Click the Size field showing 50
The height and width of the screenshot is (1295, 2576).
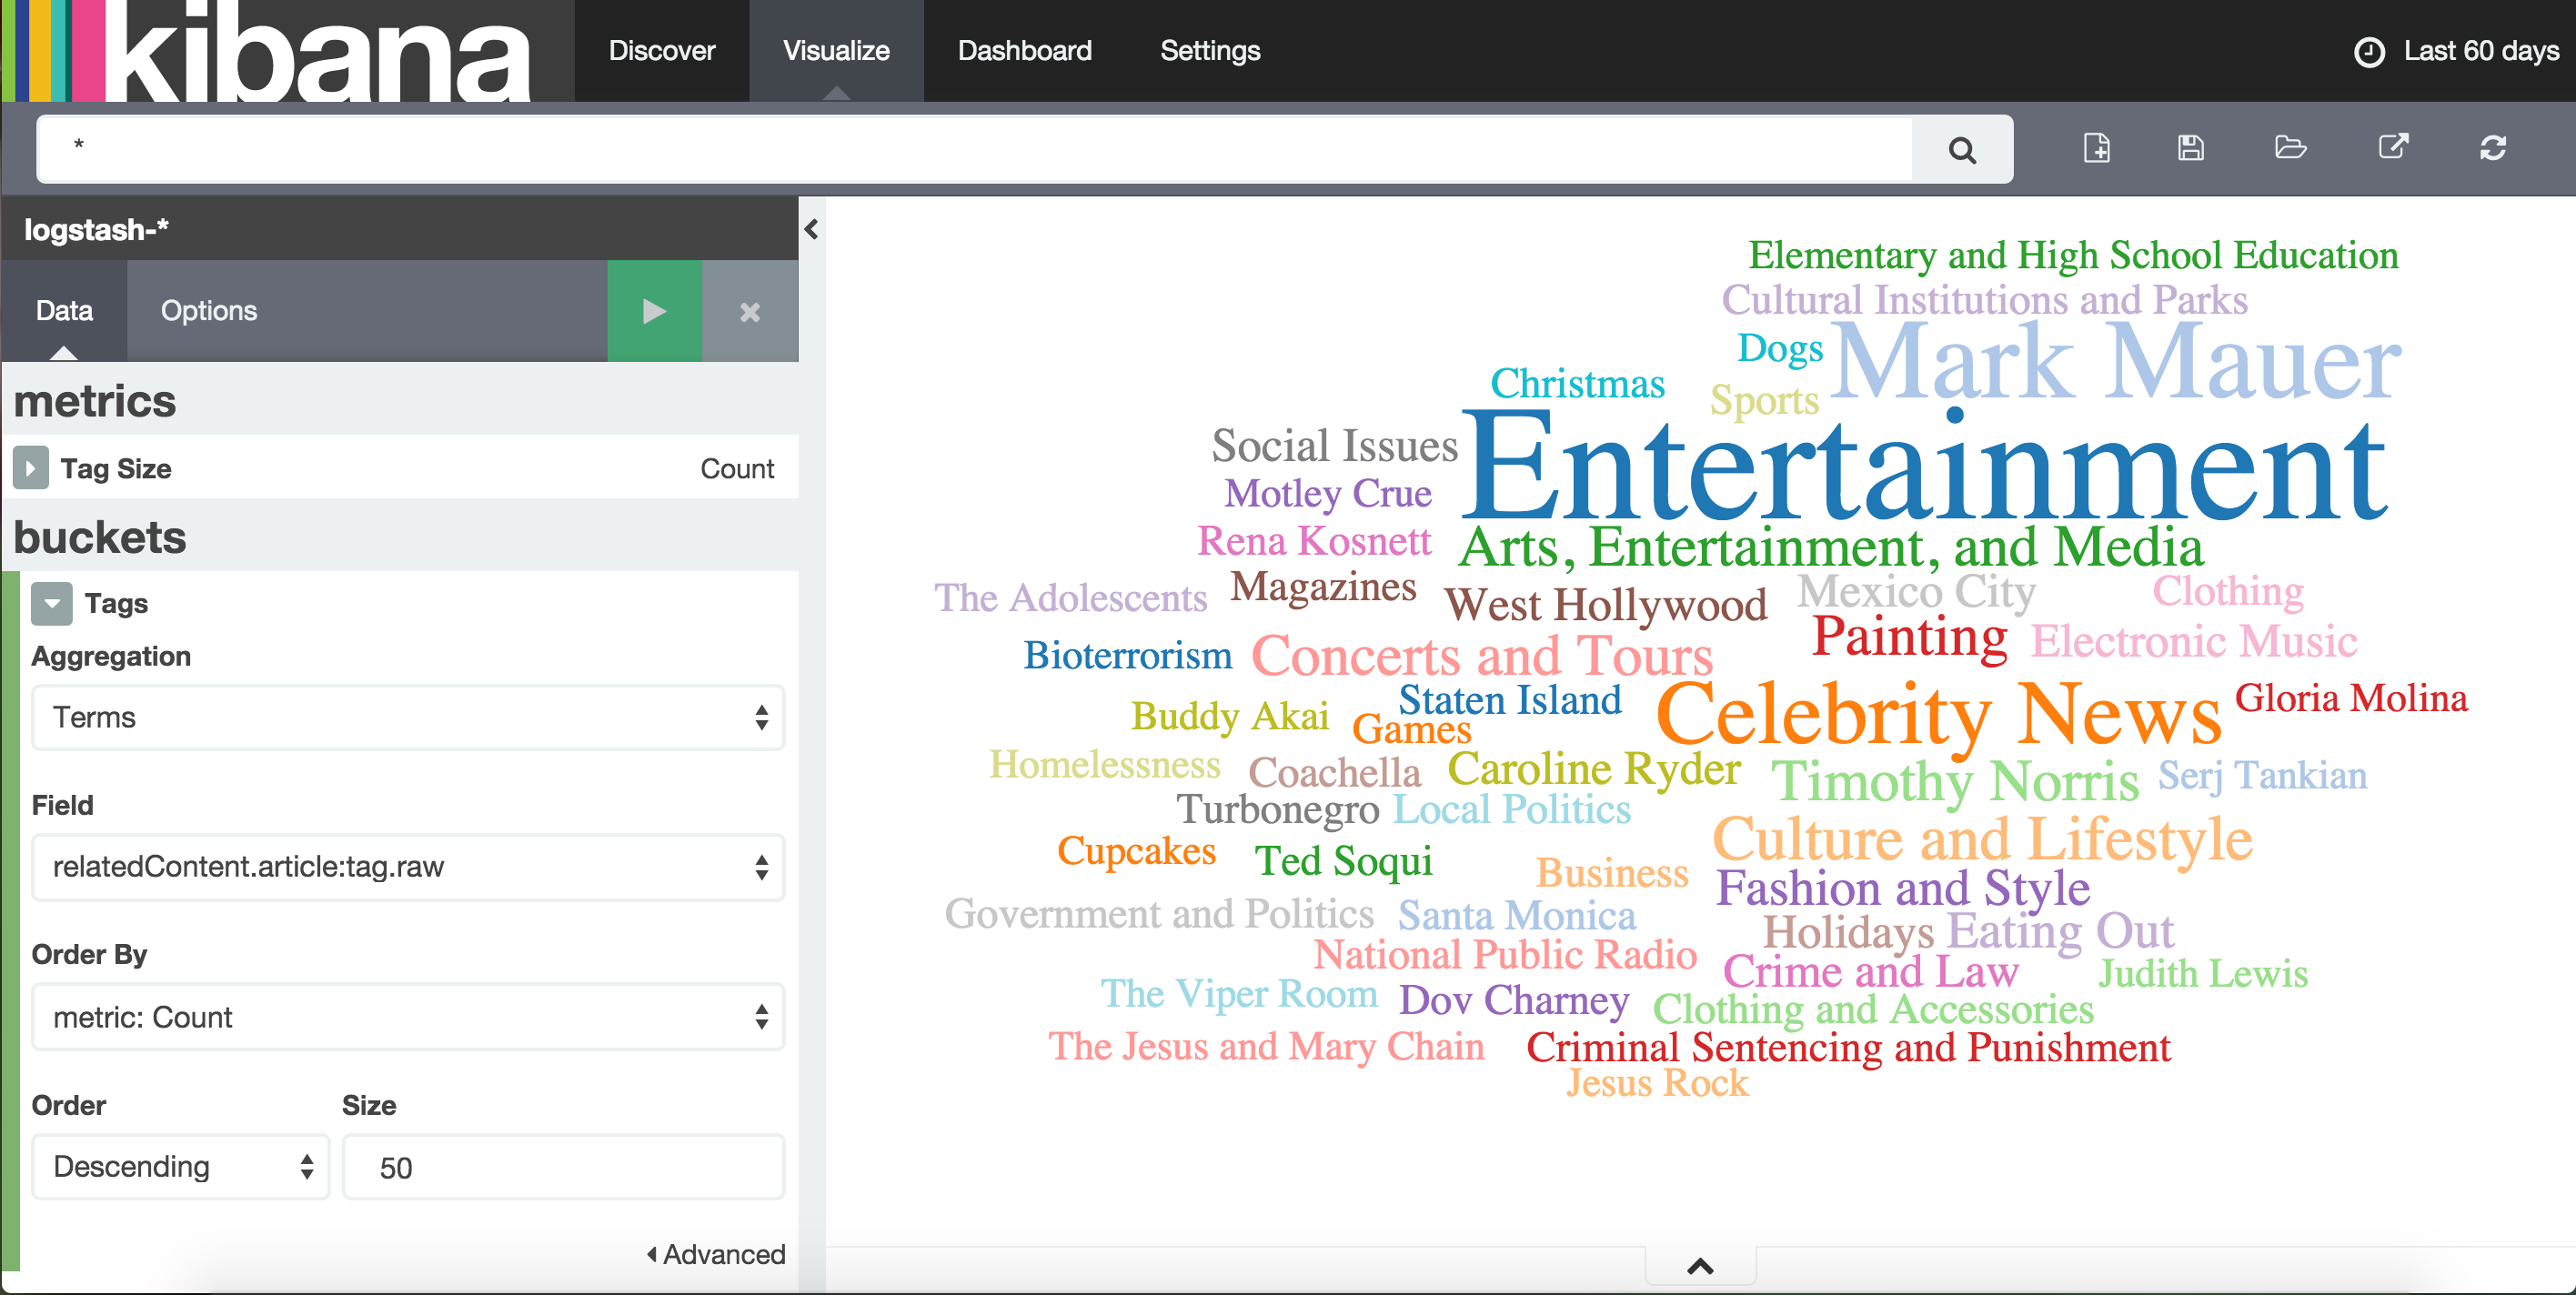pyautogui.click(x=563, y=1166)
